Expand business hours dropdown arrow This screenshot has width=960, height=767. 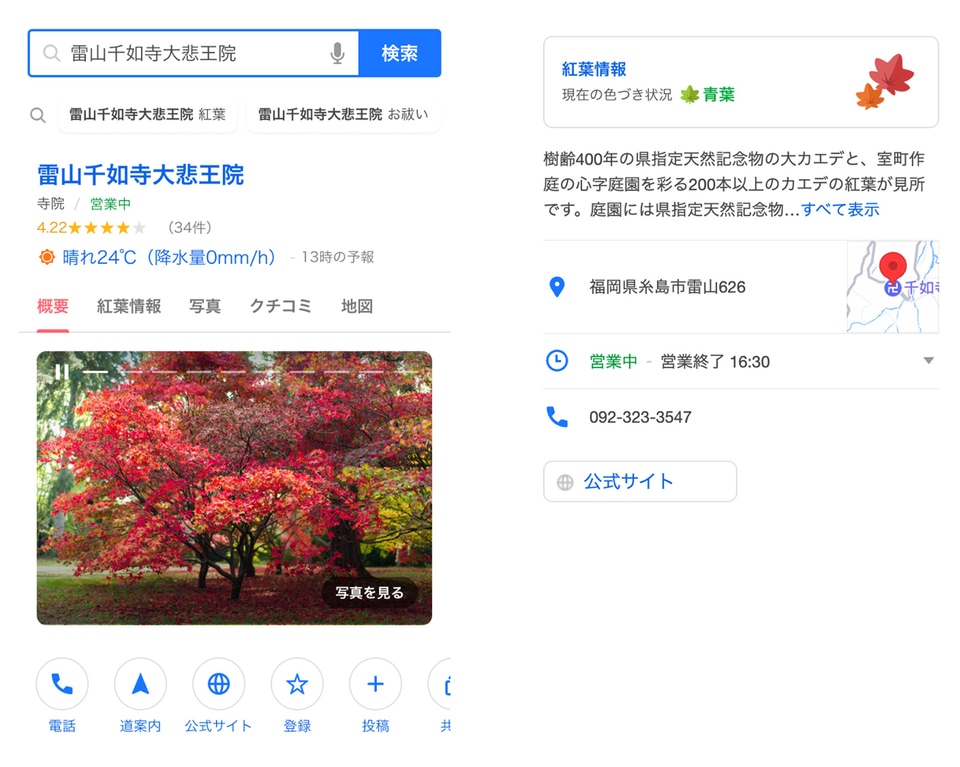tap(928, 361)
